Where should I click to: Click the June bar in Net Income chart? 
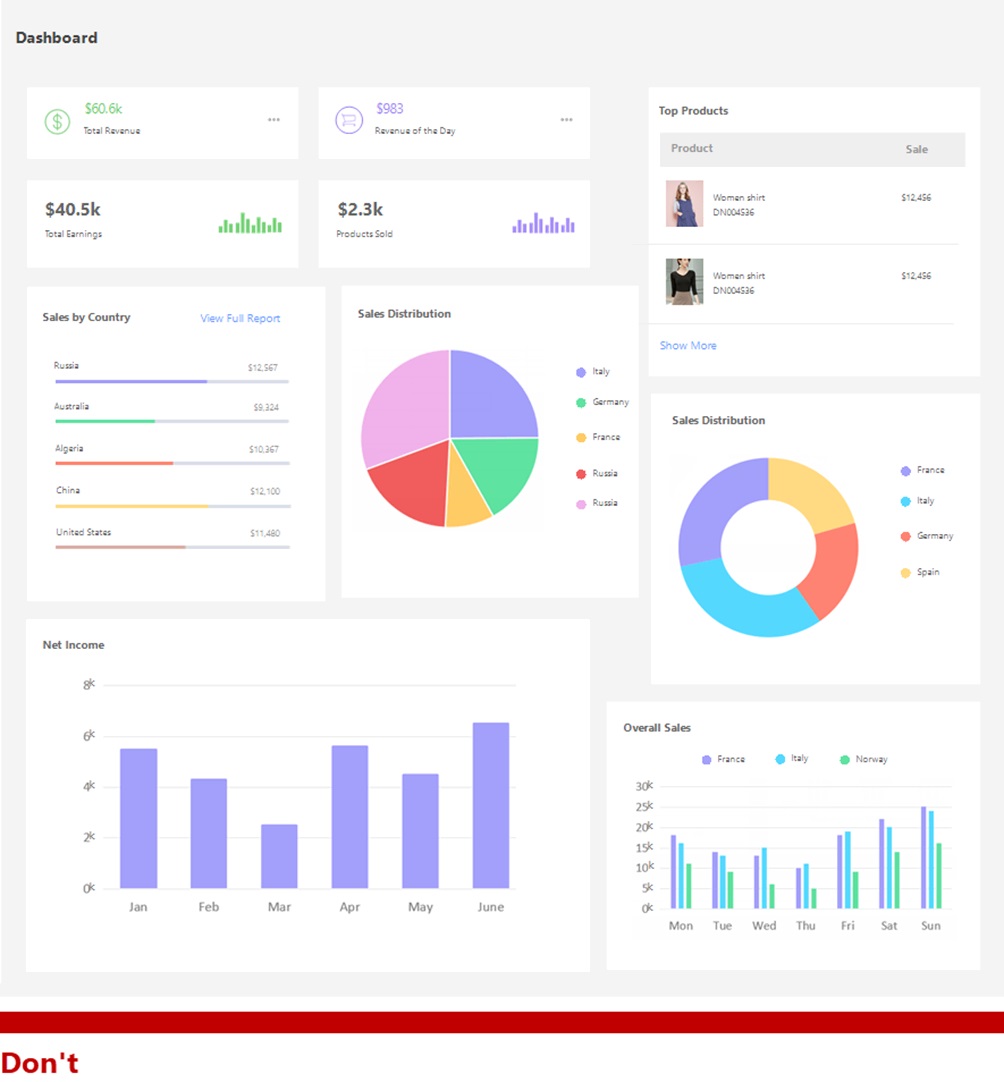[x=491, y=805]
